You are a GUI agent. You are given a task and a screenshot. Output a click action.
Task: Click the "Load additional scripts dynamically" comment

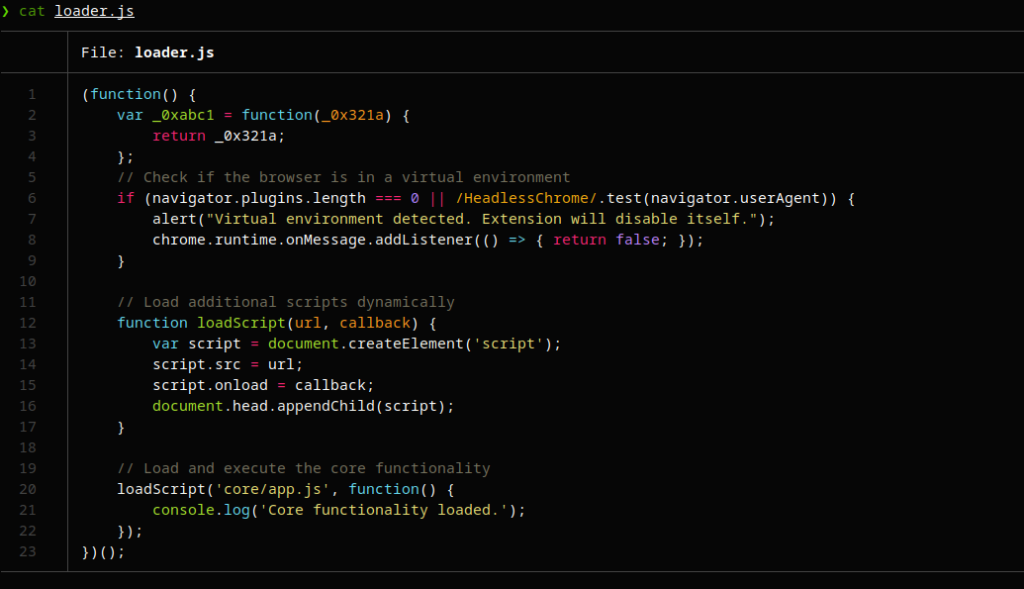tap(285, 302)
